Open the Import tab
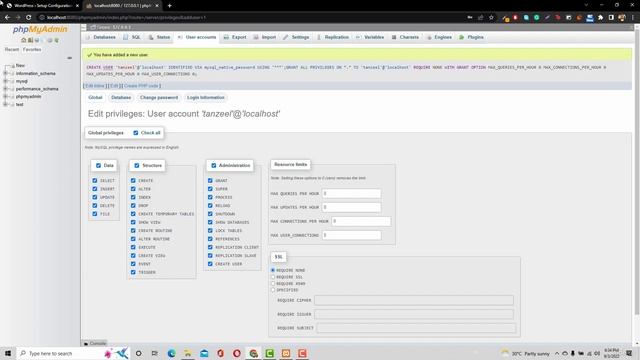 264,37
